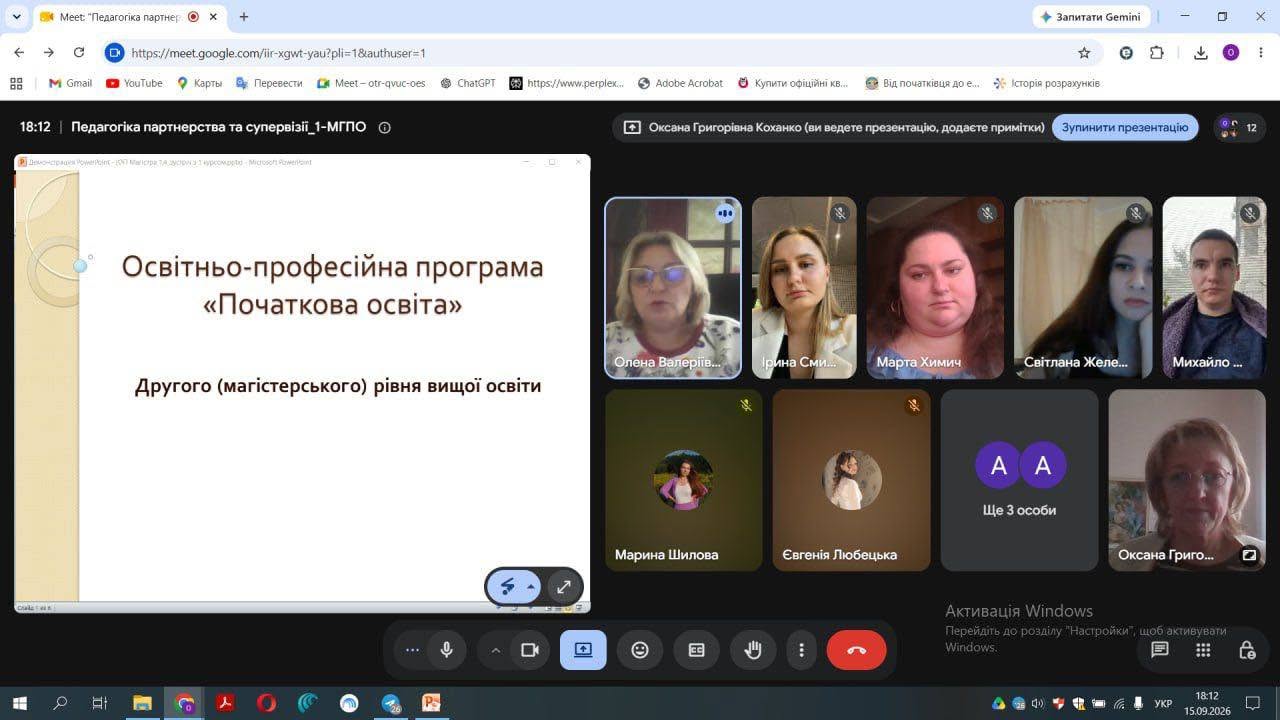Viewport: 1280px width, 720px height.
Task: Toggle the camera in Meet controls
Action: coord(530,650)
